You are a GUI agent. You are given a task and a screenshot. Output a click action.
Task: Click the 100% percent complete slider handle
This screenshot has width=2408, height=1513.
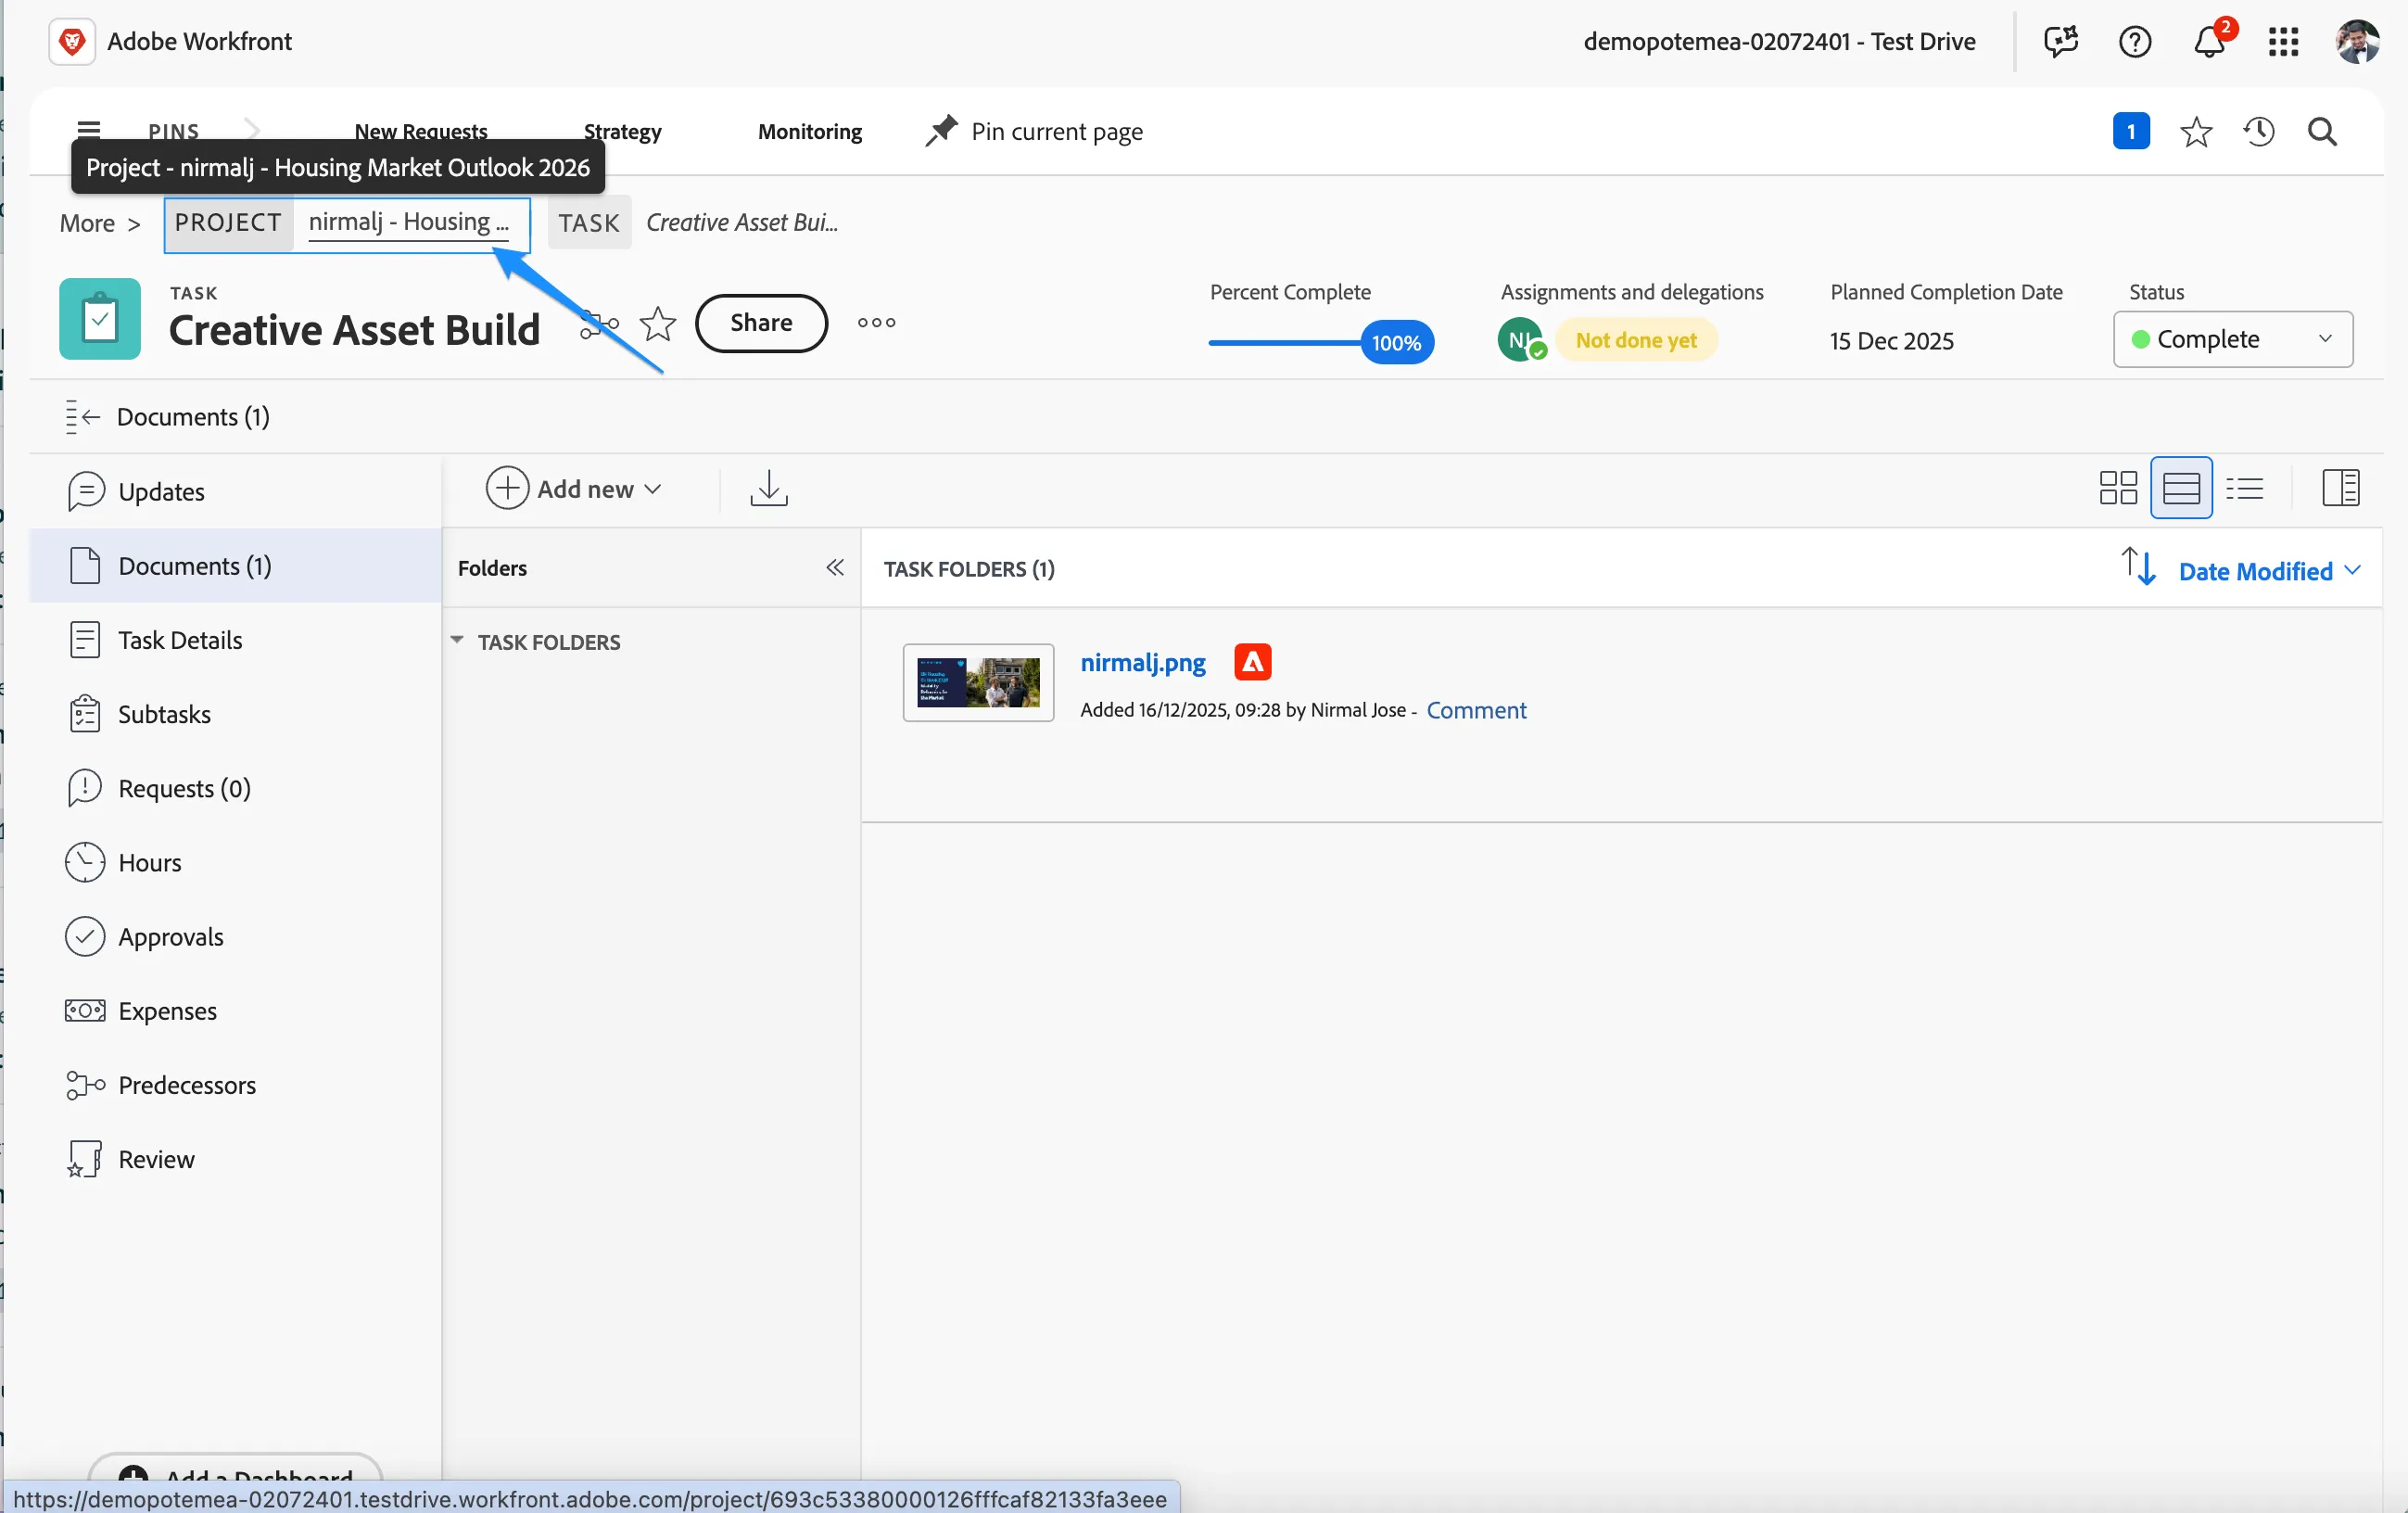coord(1397,342)
